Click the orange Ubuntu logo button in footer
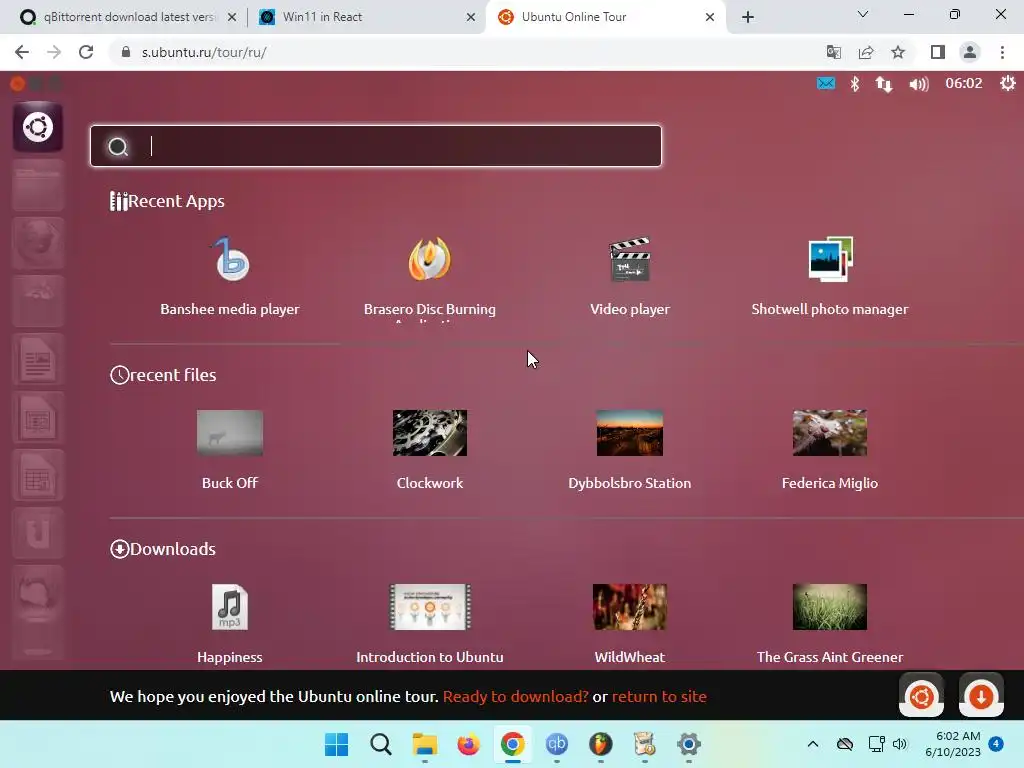 click(921, 696)
